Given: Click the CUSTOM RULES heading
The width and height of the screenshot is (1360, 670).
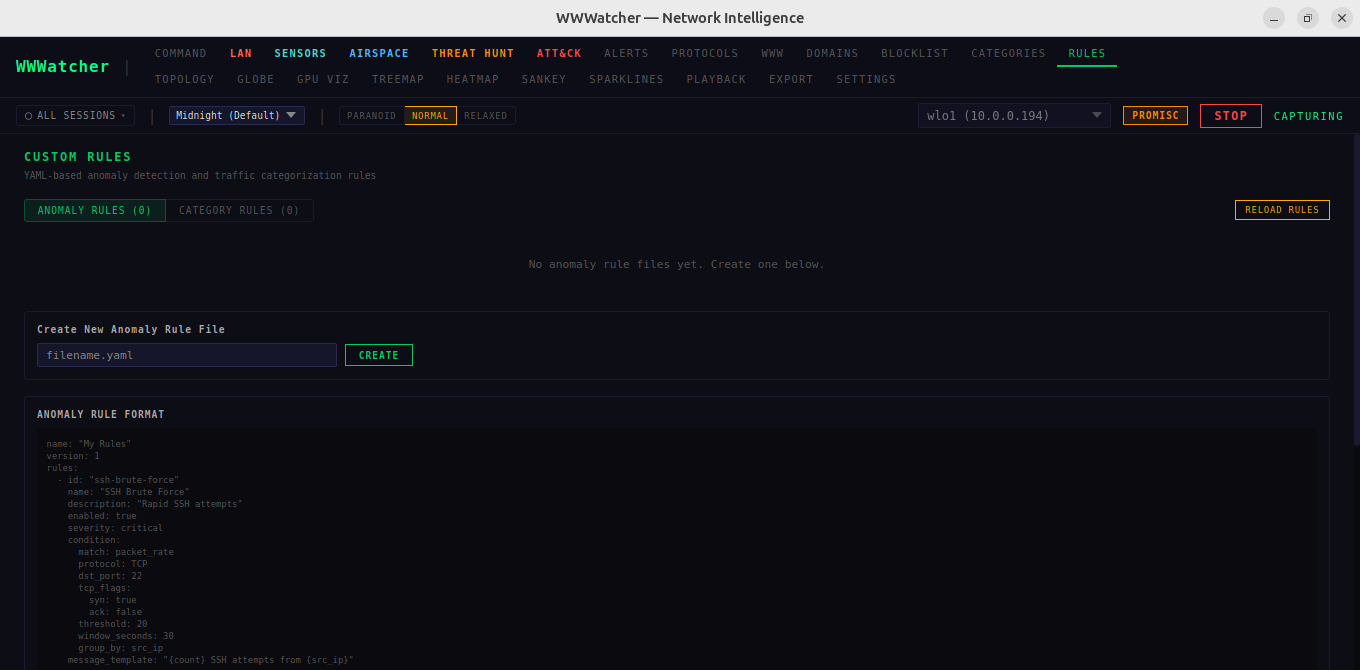Looking at the screenshot, I should coord(78,157).
